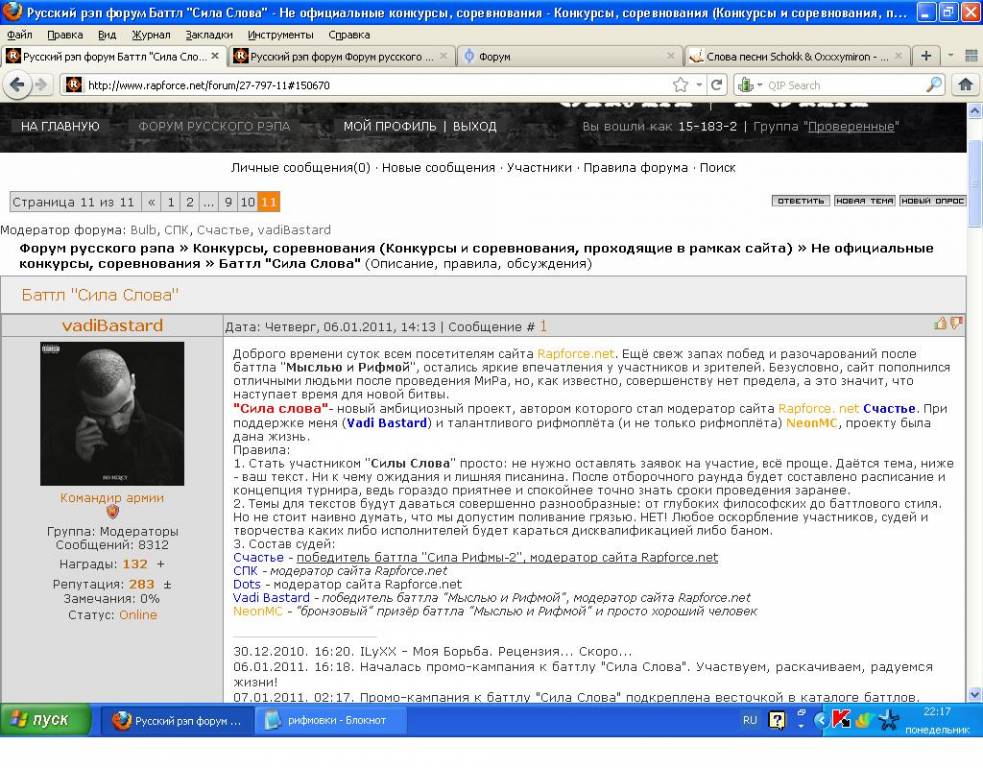
Task: Click the plus next to Награды: 132
Action: click(160, 564)
